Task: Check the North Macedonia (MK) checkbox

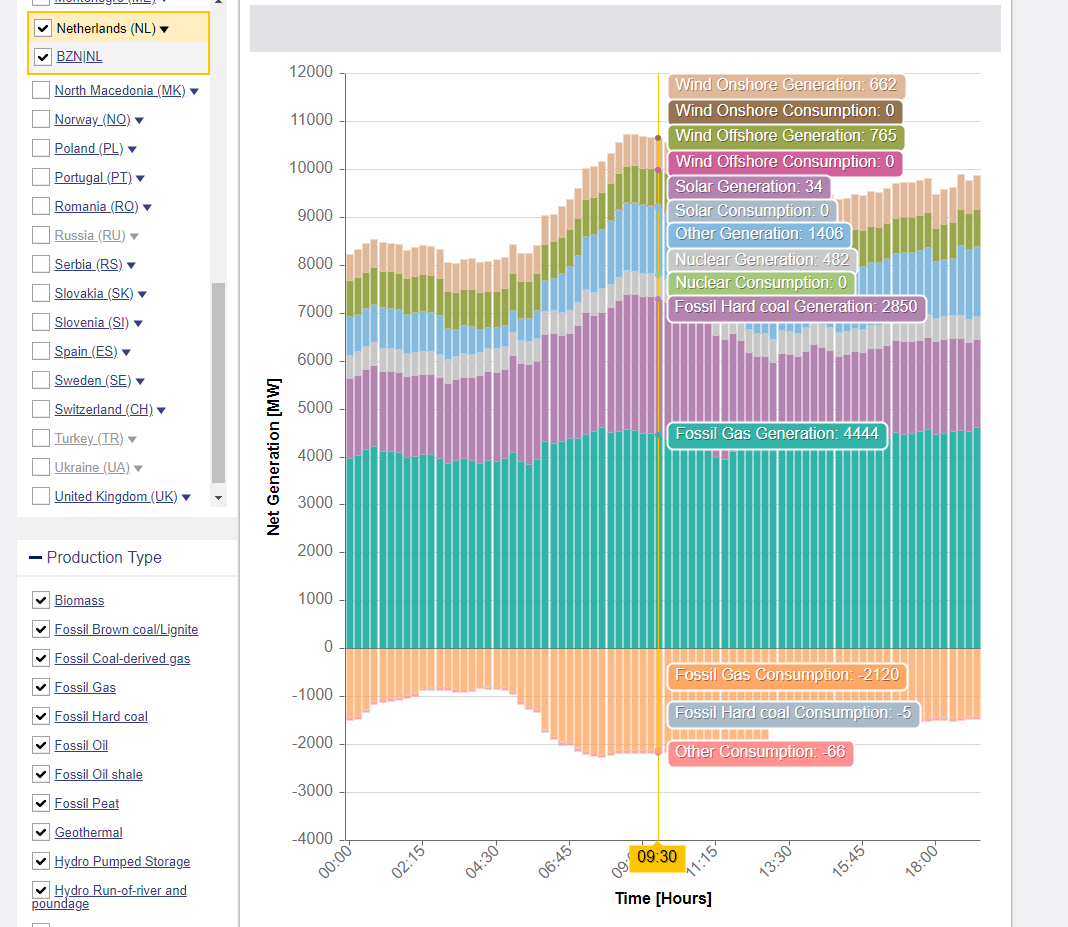Action: (x=41, y=90)
